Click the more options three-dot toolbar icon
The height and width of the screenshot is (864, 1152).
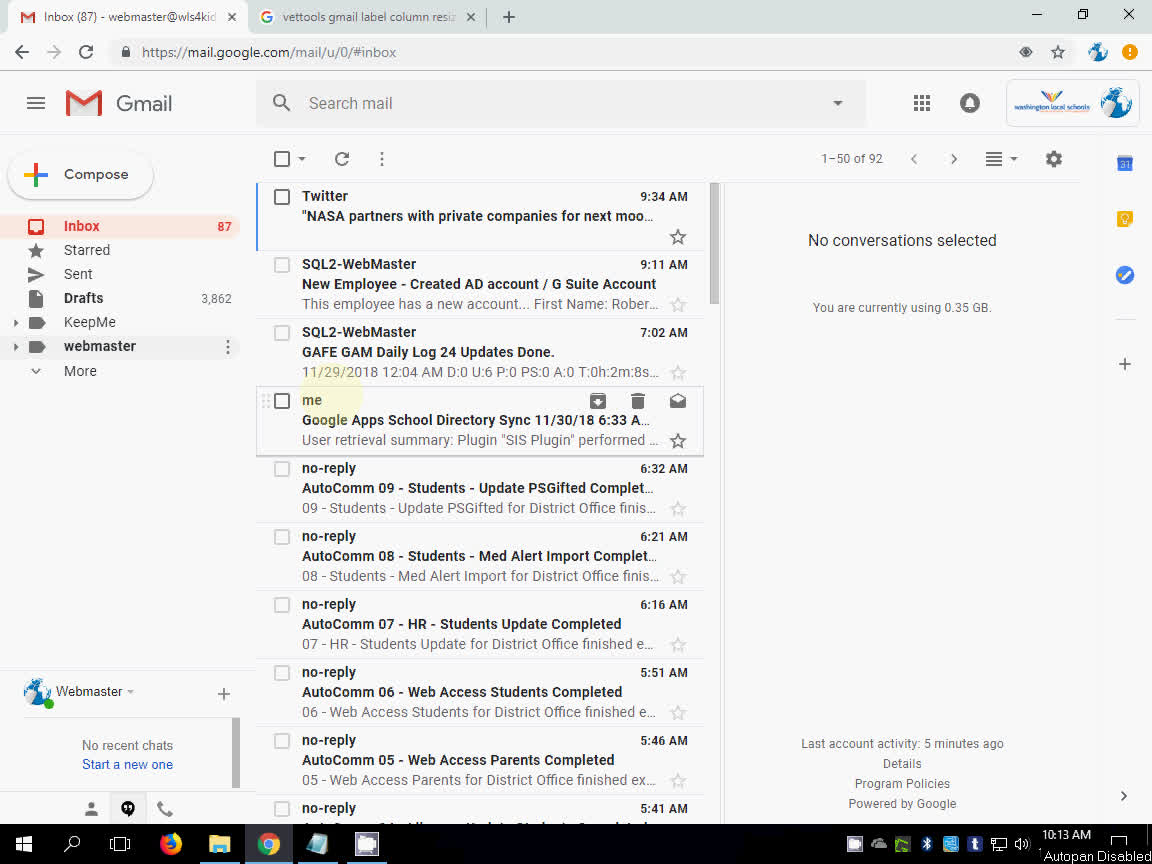(x=382, y=158)
